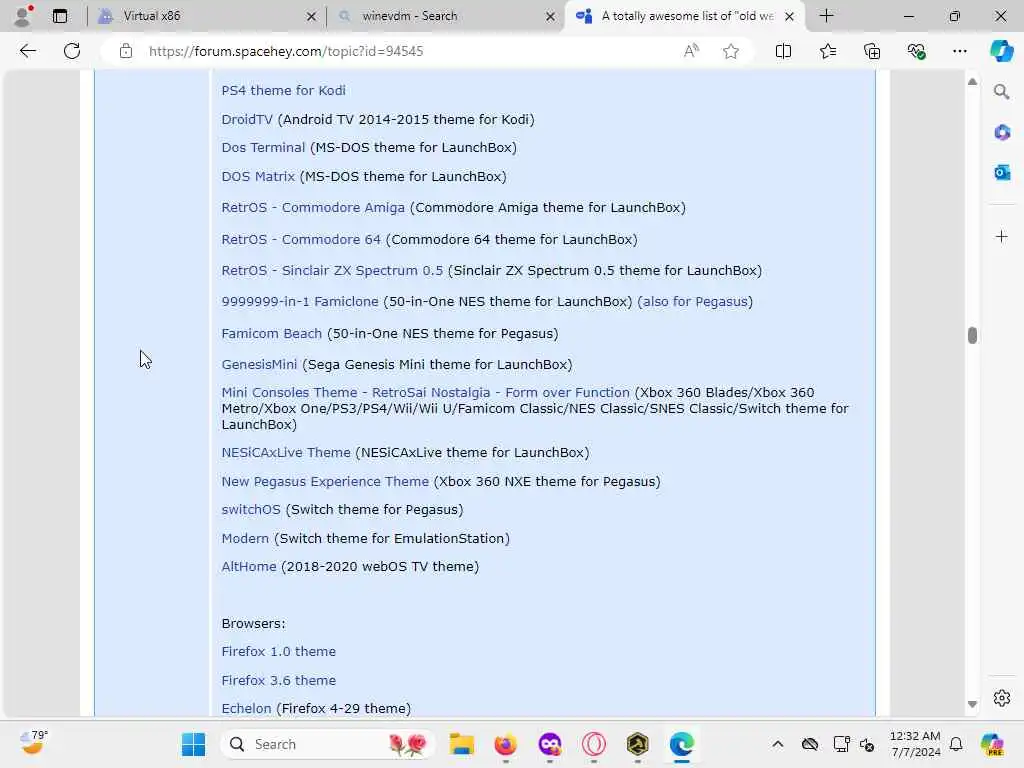The width and height of the screenshot is (1024, 768).
Task: Open RetrOS - Commodore 64 link
Action: click(301, 239)
